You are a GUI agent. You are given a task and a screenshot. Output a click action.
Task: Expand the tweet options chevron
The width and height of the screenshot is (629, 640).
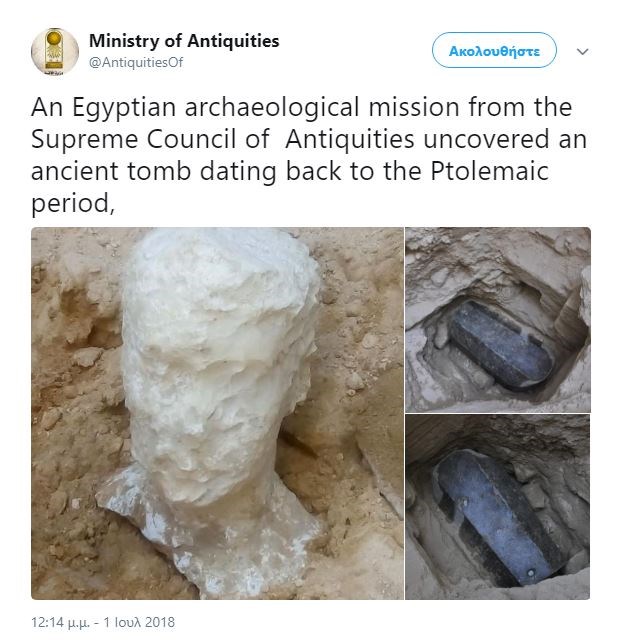coord(582,51)
